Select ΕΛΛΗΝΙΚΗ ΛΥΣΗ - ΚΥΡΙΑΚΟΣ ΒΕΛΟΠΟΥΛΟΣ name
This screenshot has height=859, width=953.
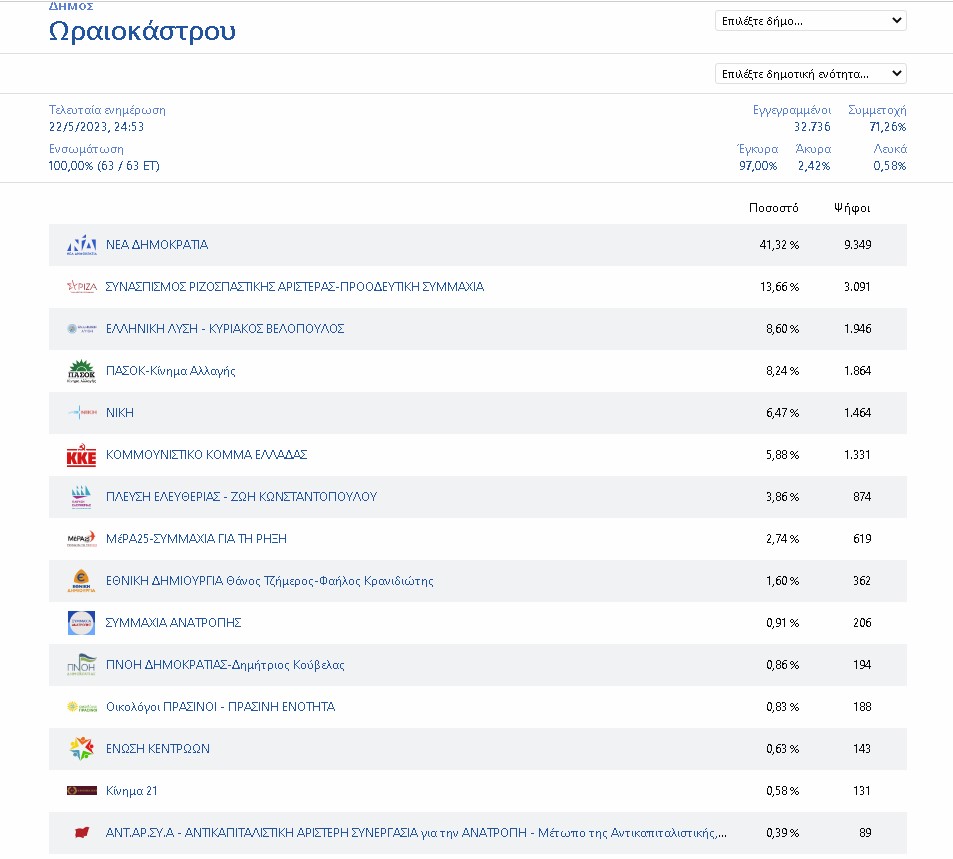tap(225, 329)
